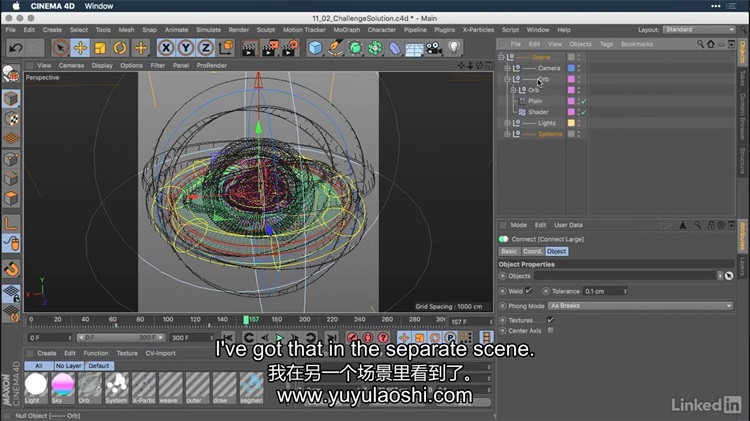Click Render View clapperboard icon
This screenshot has width=750, height=421.
(249, 48)
